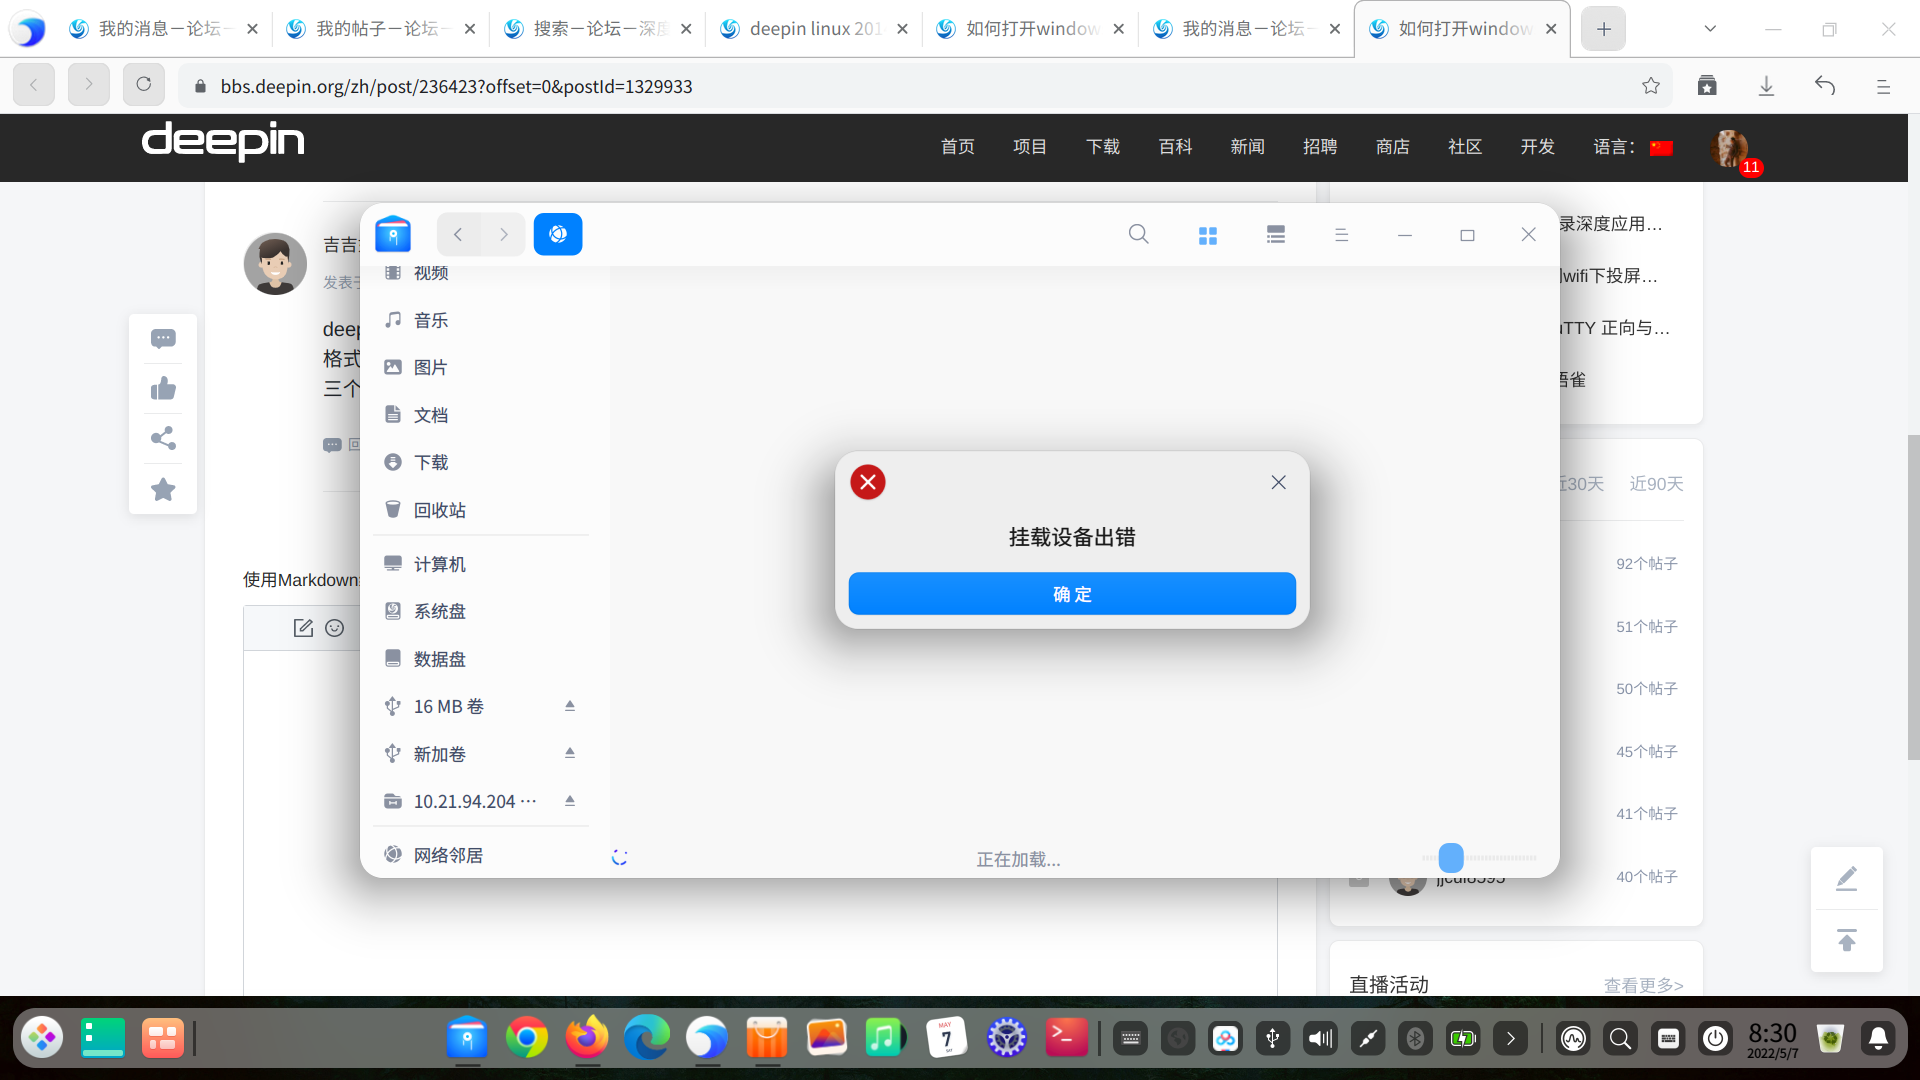The height and width of the screenshot is (1080, 1920).
Task: Switch file manager to icon grid view
Action: click(x=1208, y=235)
